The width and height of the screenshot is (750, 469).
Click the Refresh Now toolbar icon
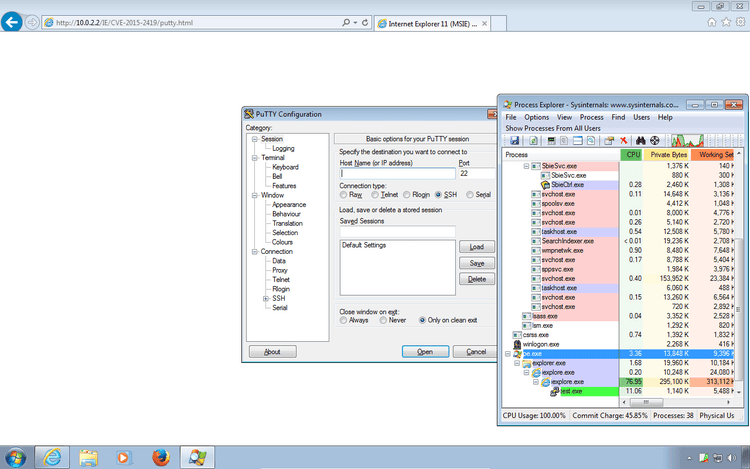[533, 141]
